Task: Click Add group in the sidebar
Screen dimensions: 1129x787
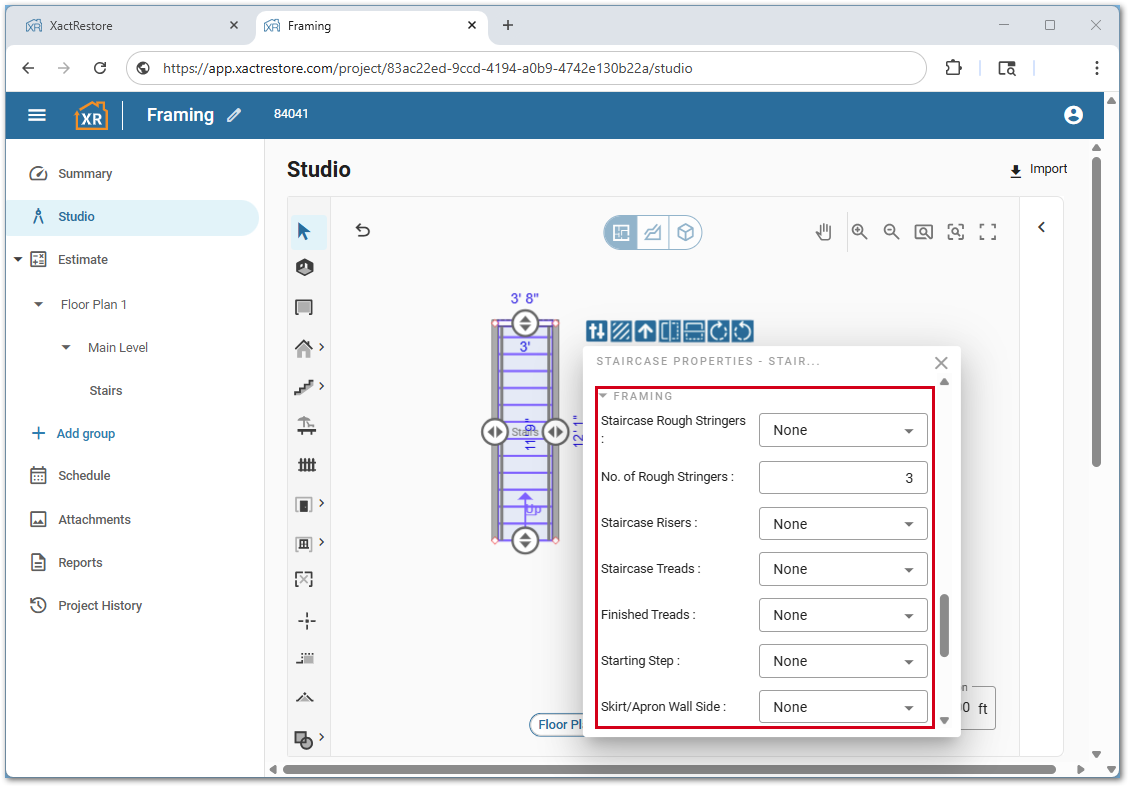Action: [x=85, y=434]
